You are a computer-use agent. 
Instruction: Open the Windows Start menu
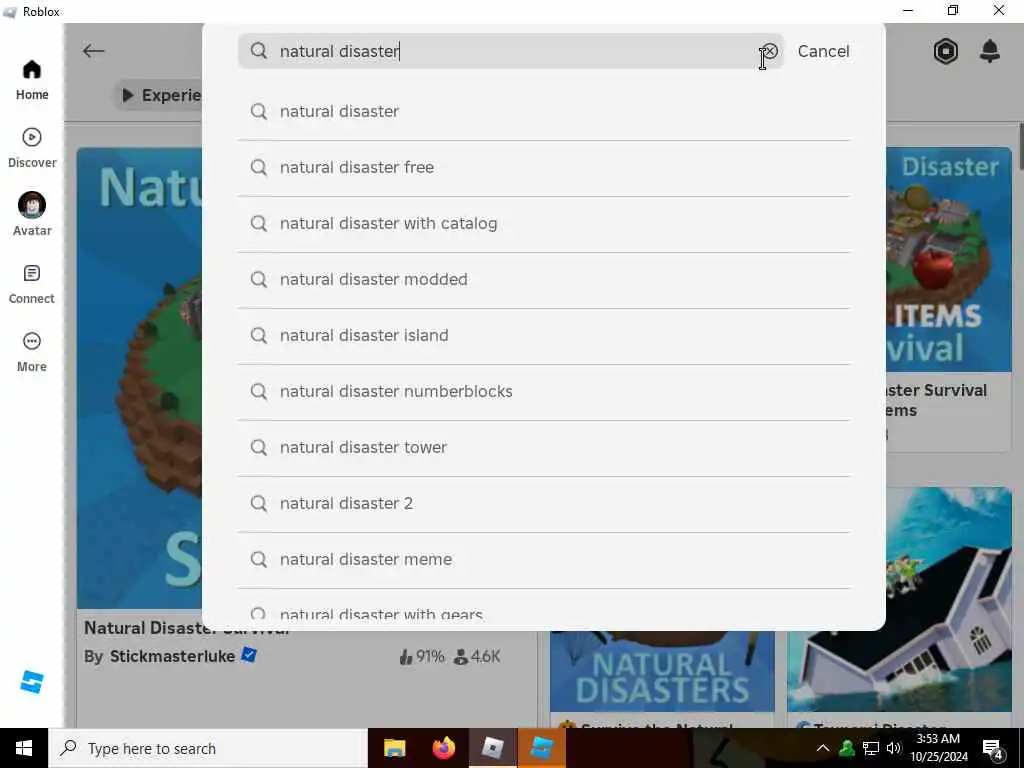pos(24,748)
